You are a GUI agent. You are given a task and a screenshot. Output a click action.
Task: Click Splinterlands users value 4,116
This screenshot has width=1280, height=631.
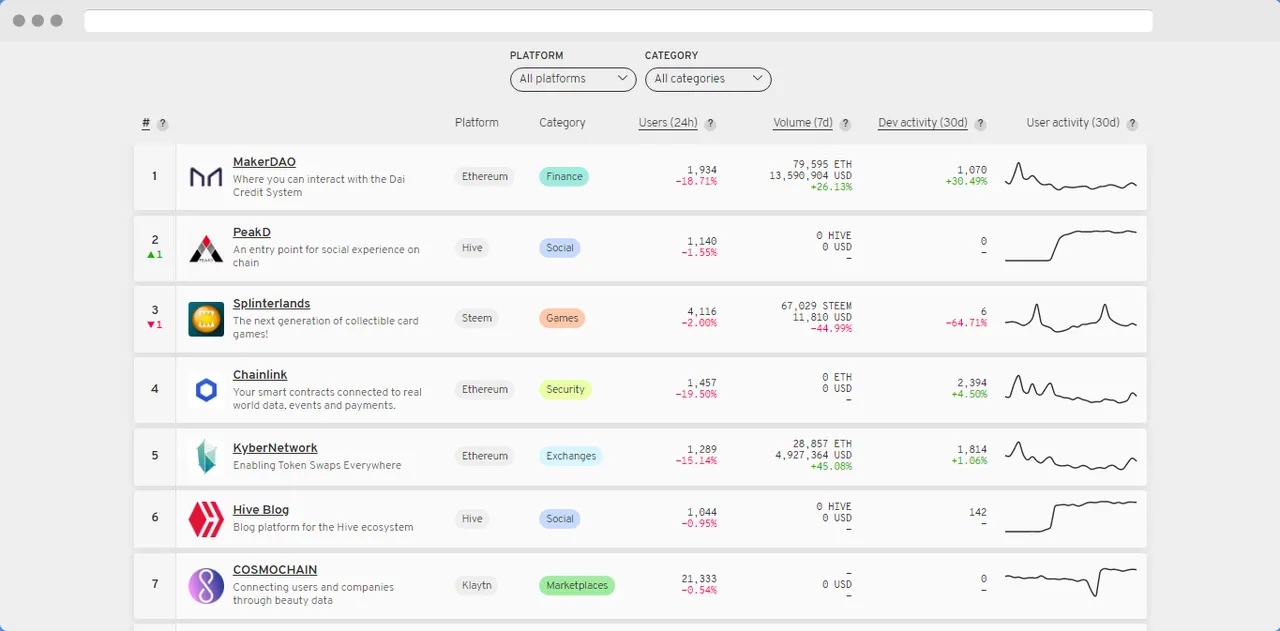[702, 312]
